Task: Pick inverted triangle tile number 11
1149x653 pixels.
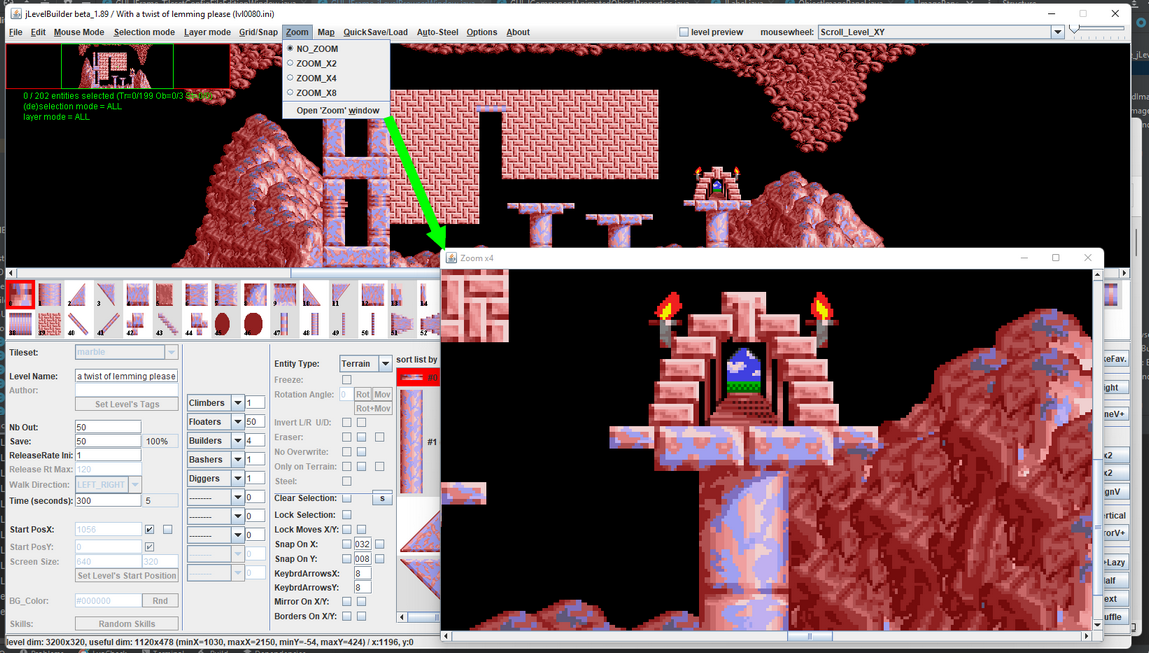Action: 343,294
